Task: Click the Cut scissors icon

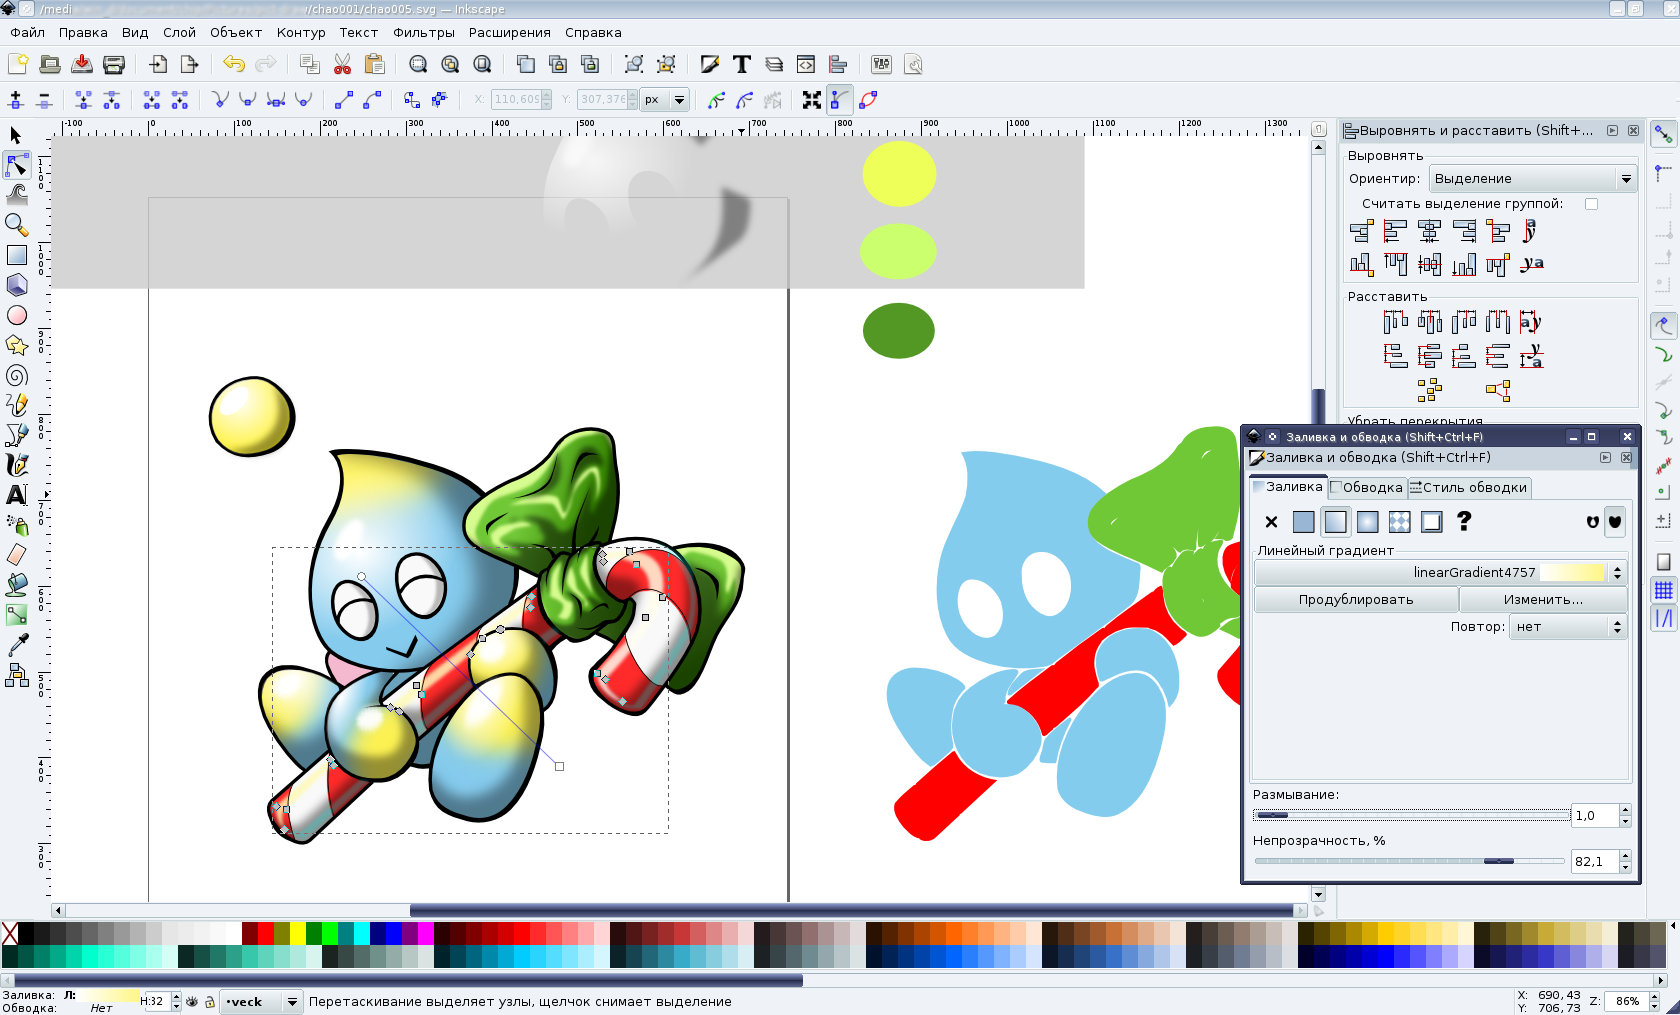Action: tap(342, 64)
